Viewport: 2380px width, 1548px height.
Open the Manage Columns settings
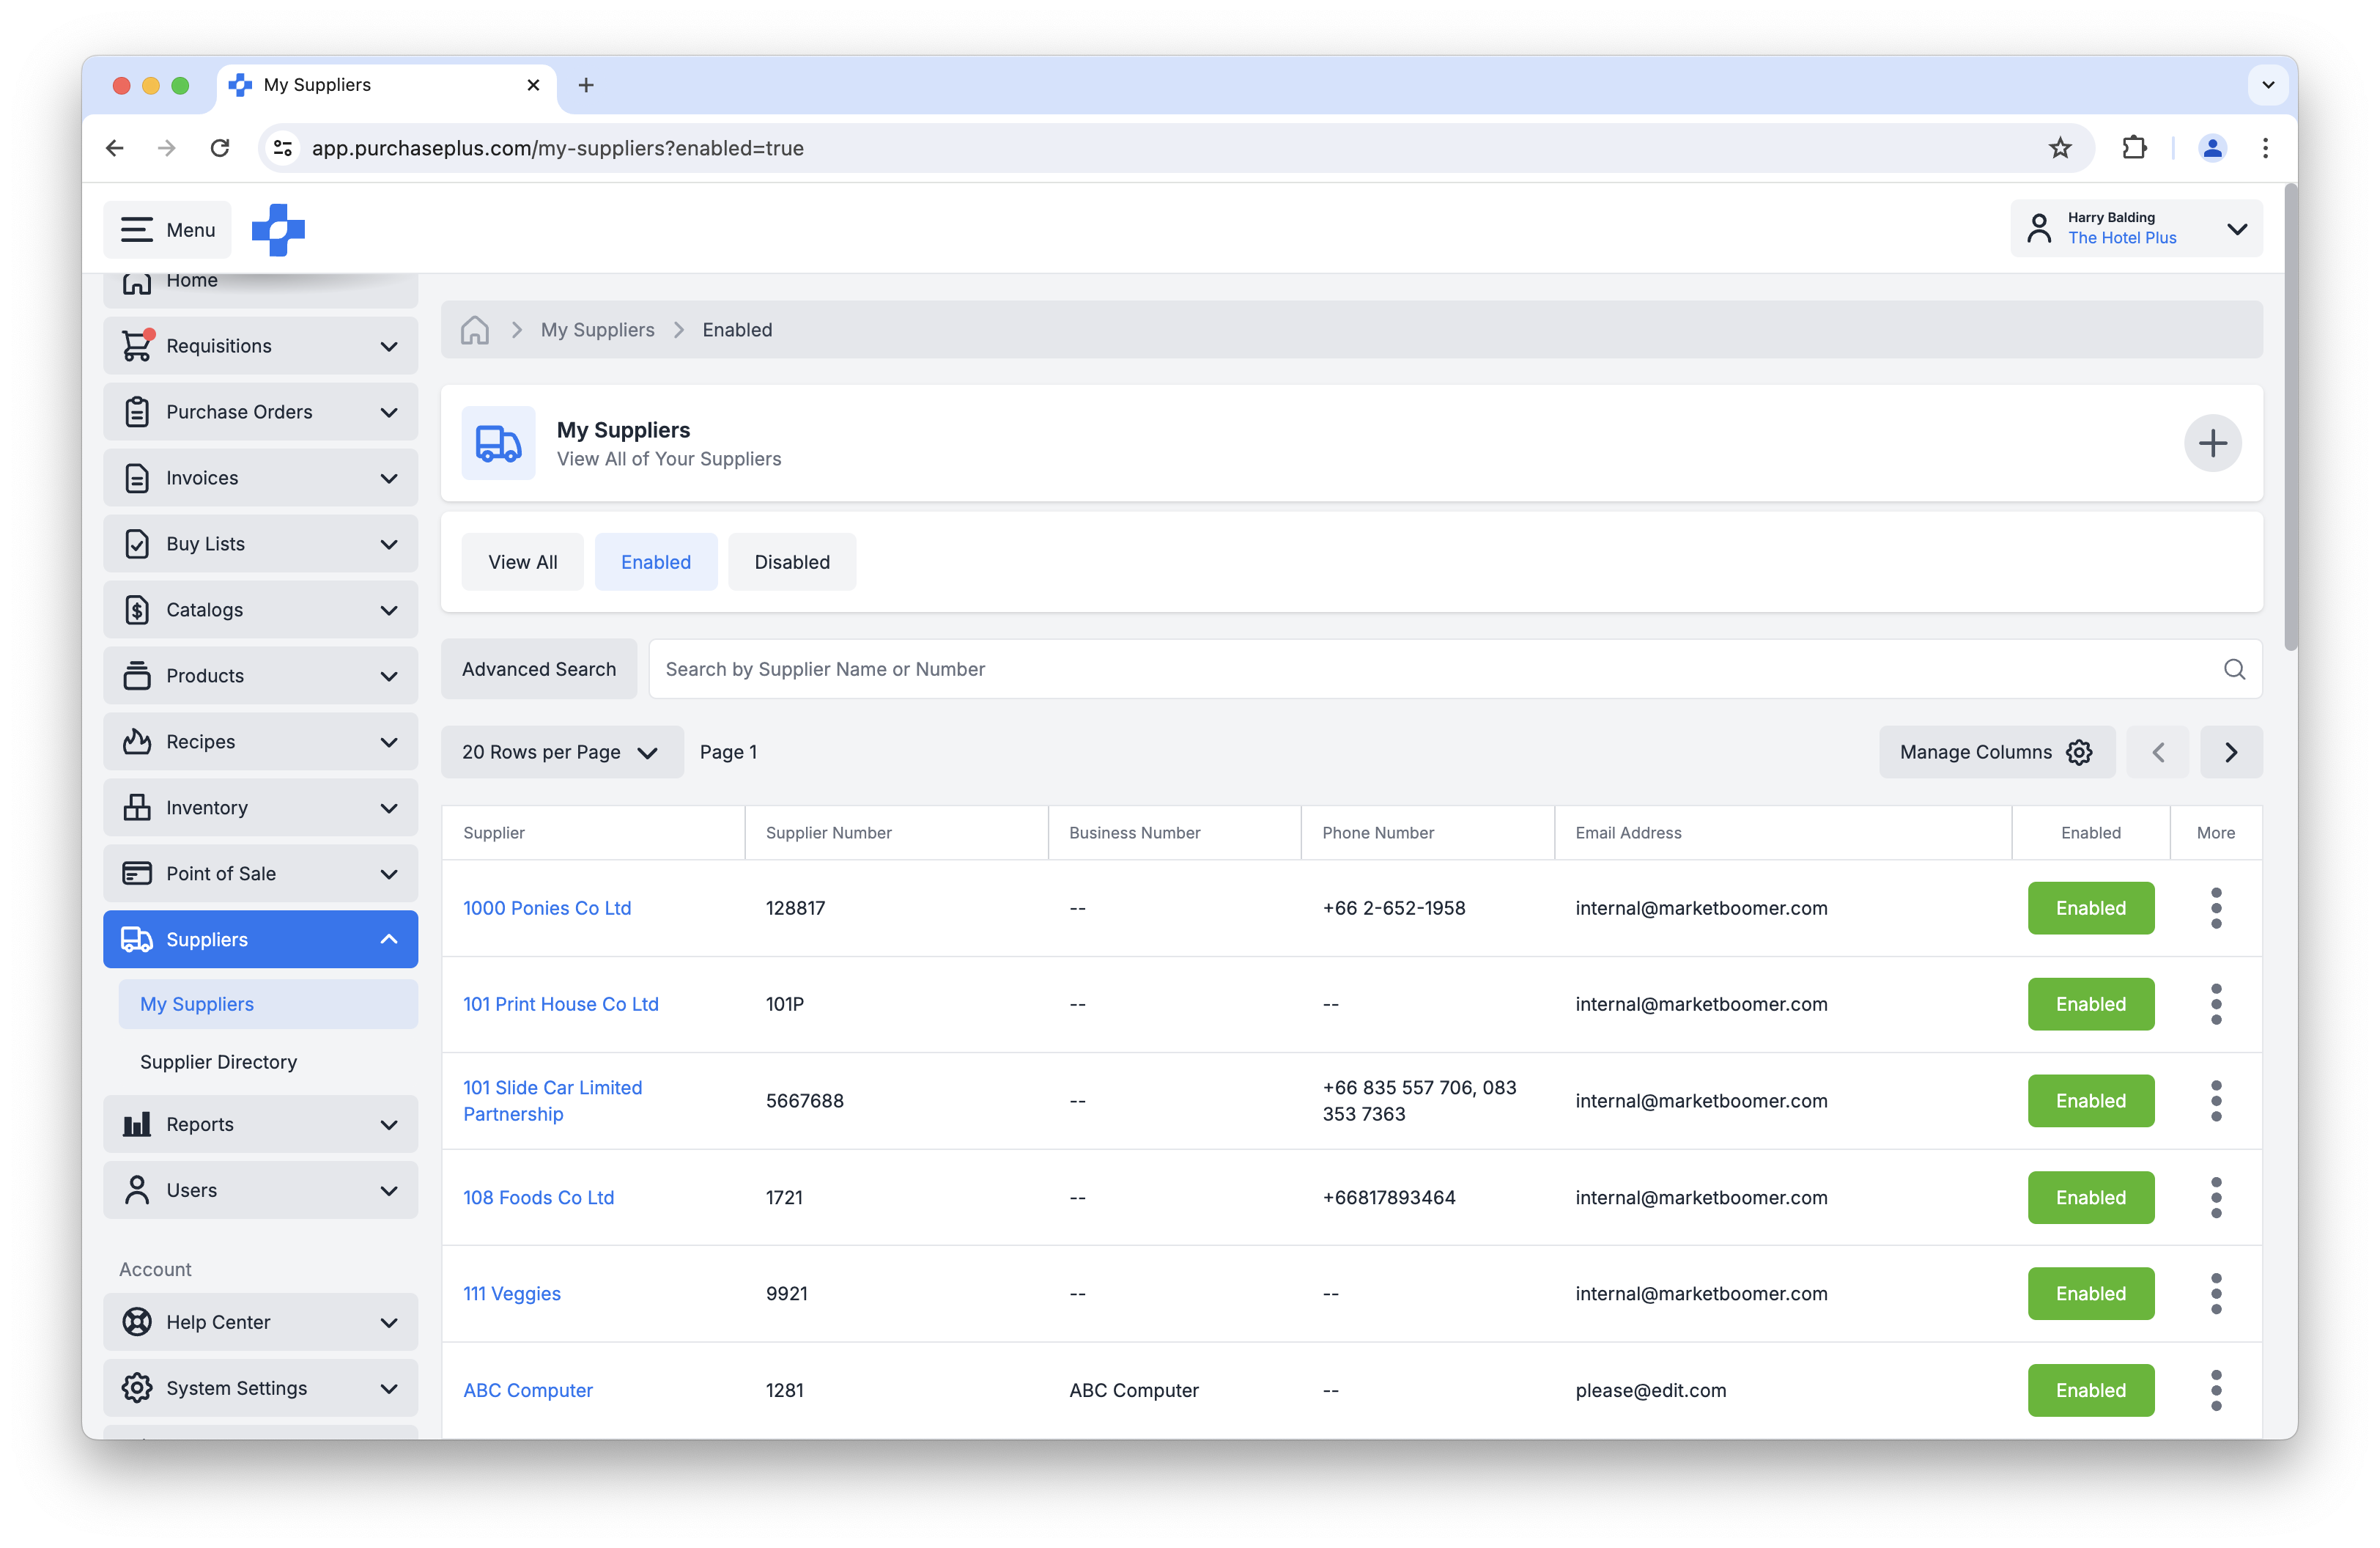coord(1995,751)
